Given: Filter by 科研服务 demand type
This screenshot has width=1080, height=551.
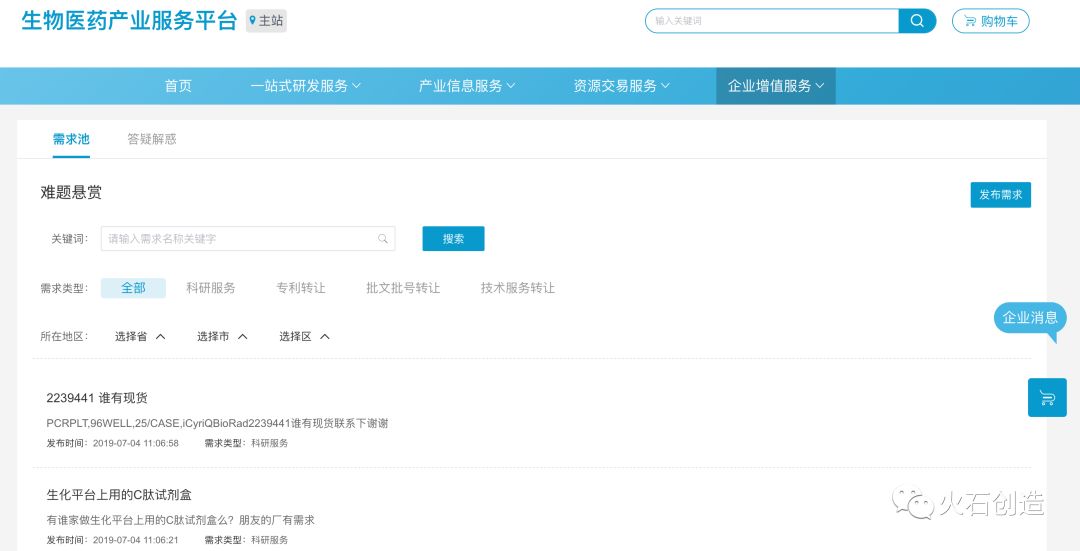Looking at the screenshot, I should tap(211, 288).
